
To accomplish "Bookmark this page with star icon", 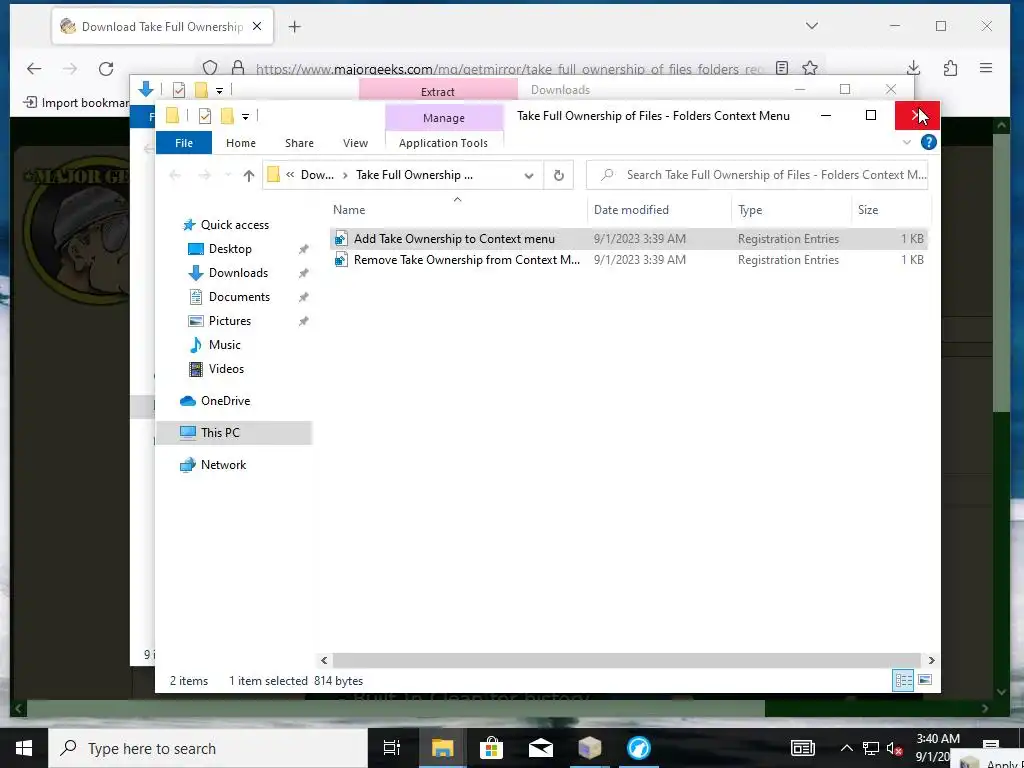I will click(810, 68).
